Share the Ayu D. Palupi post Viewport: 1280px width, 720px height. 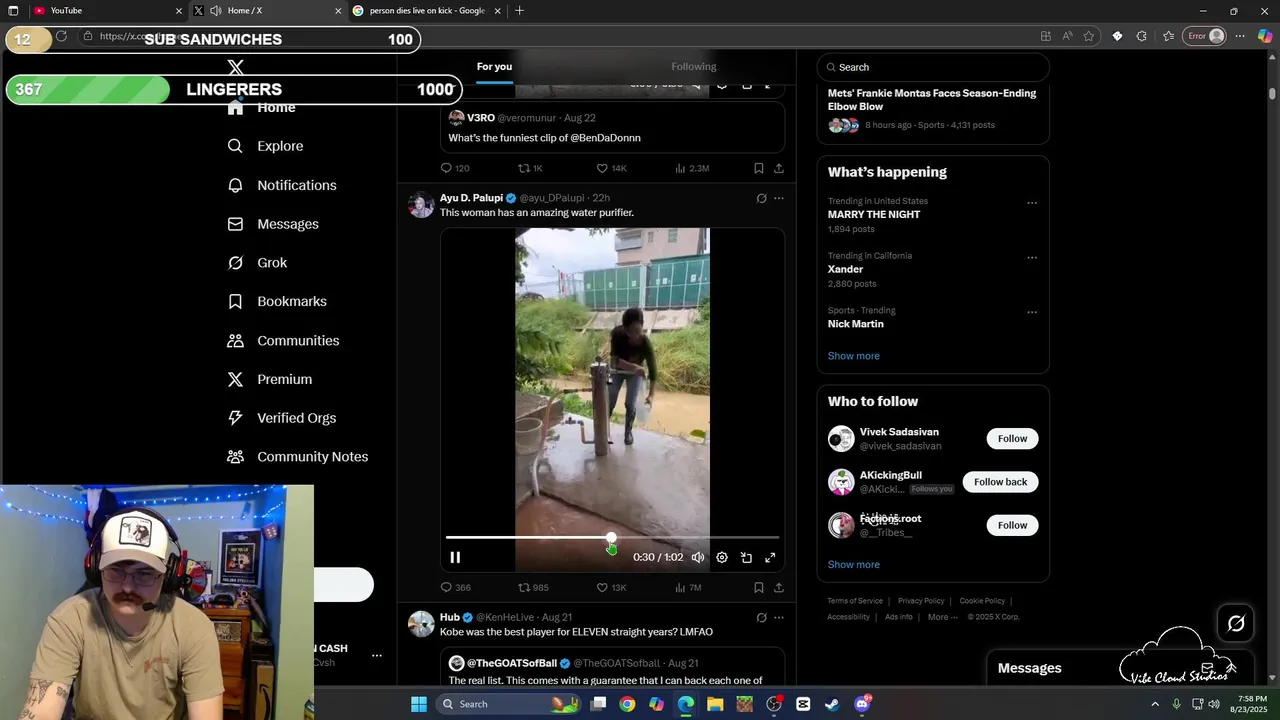coord(779,588)
